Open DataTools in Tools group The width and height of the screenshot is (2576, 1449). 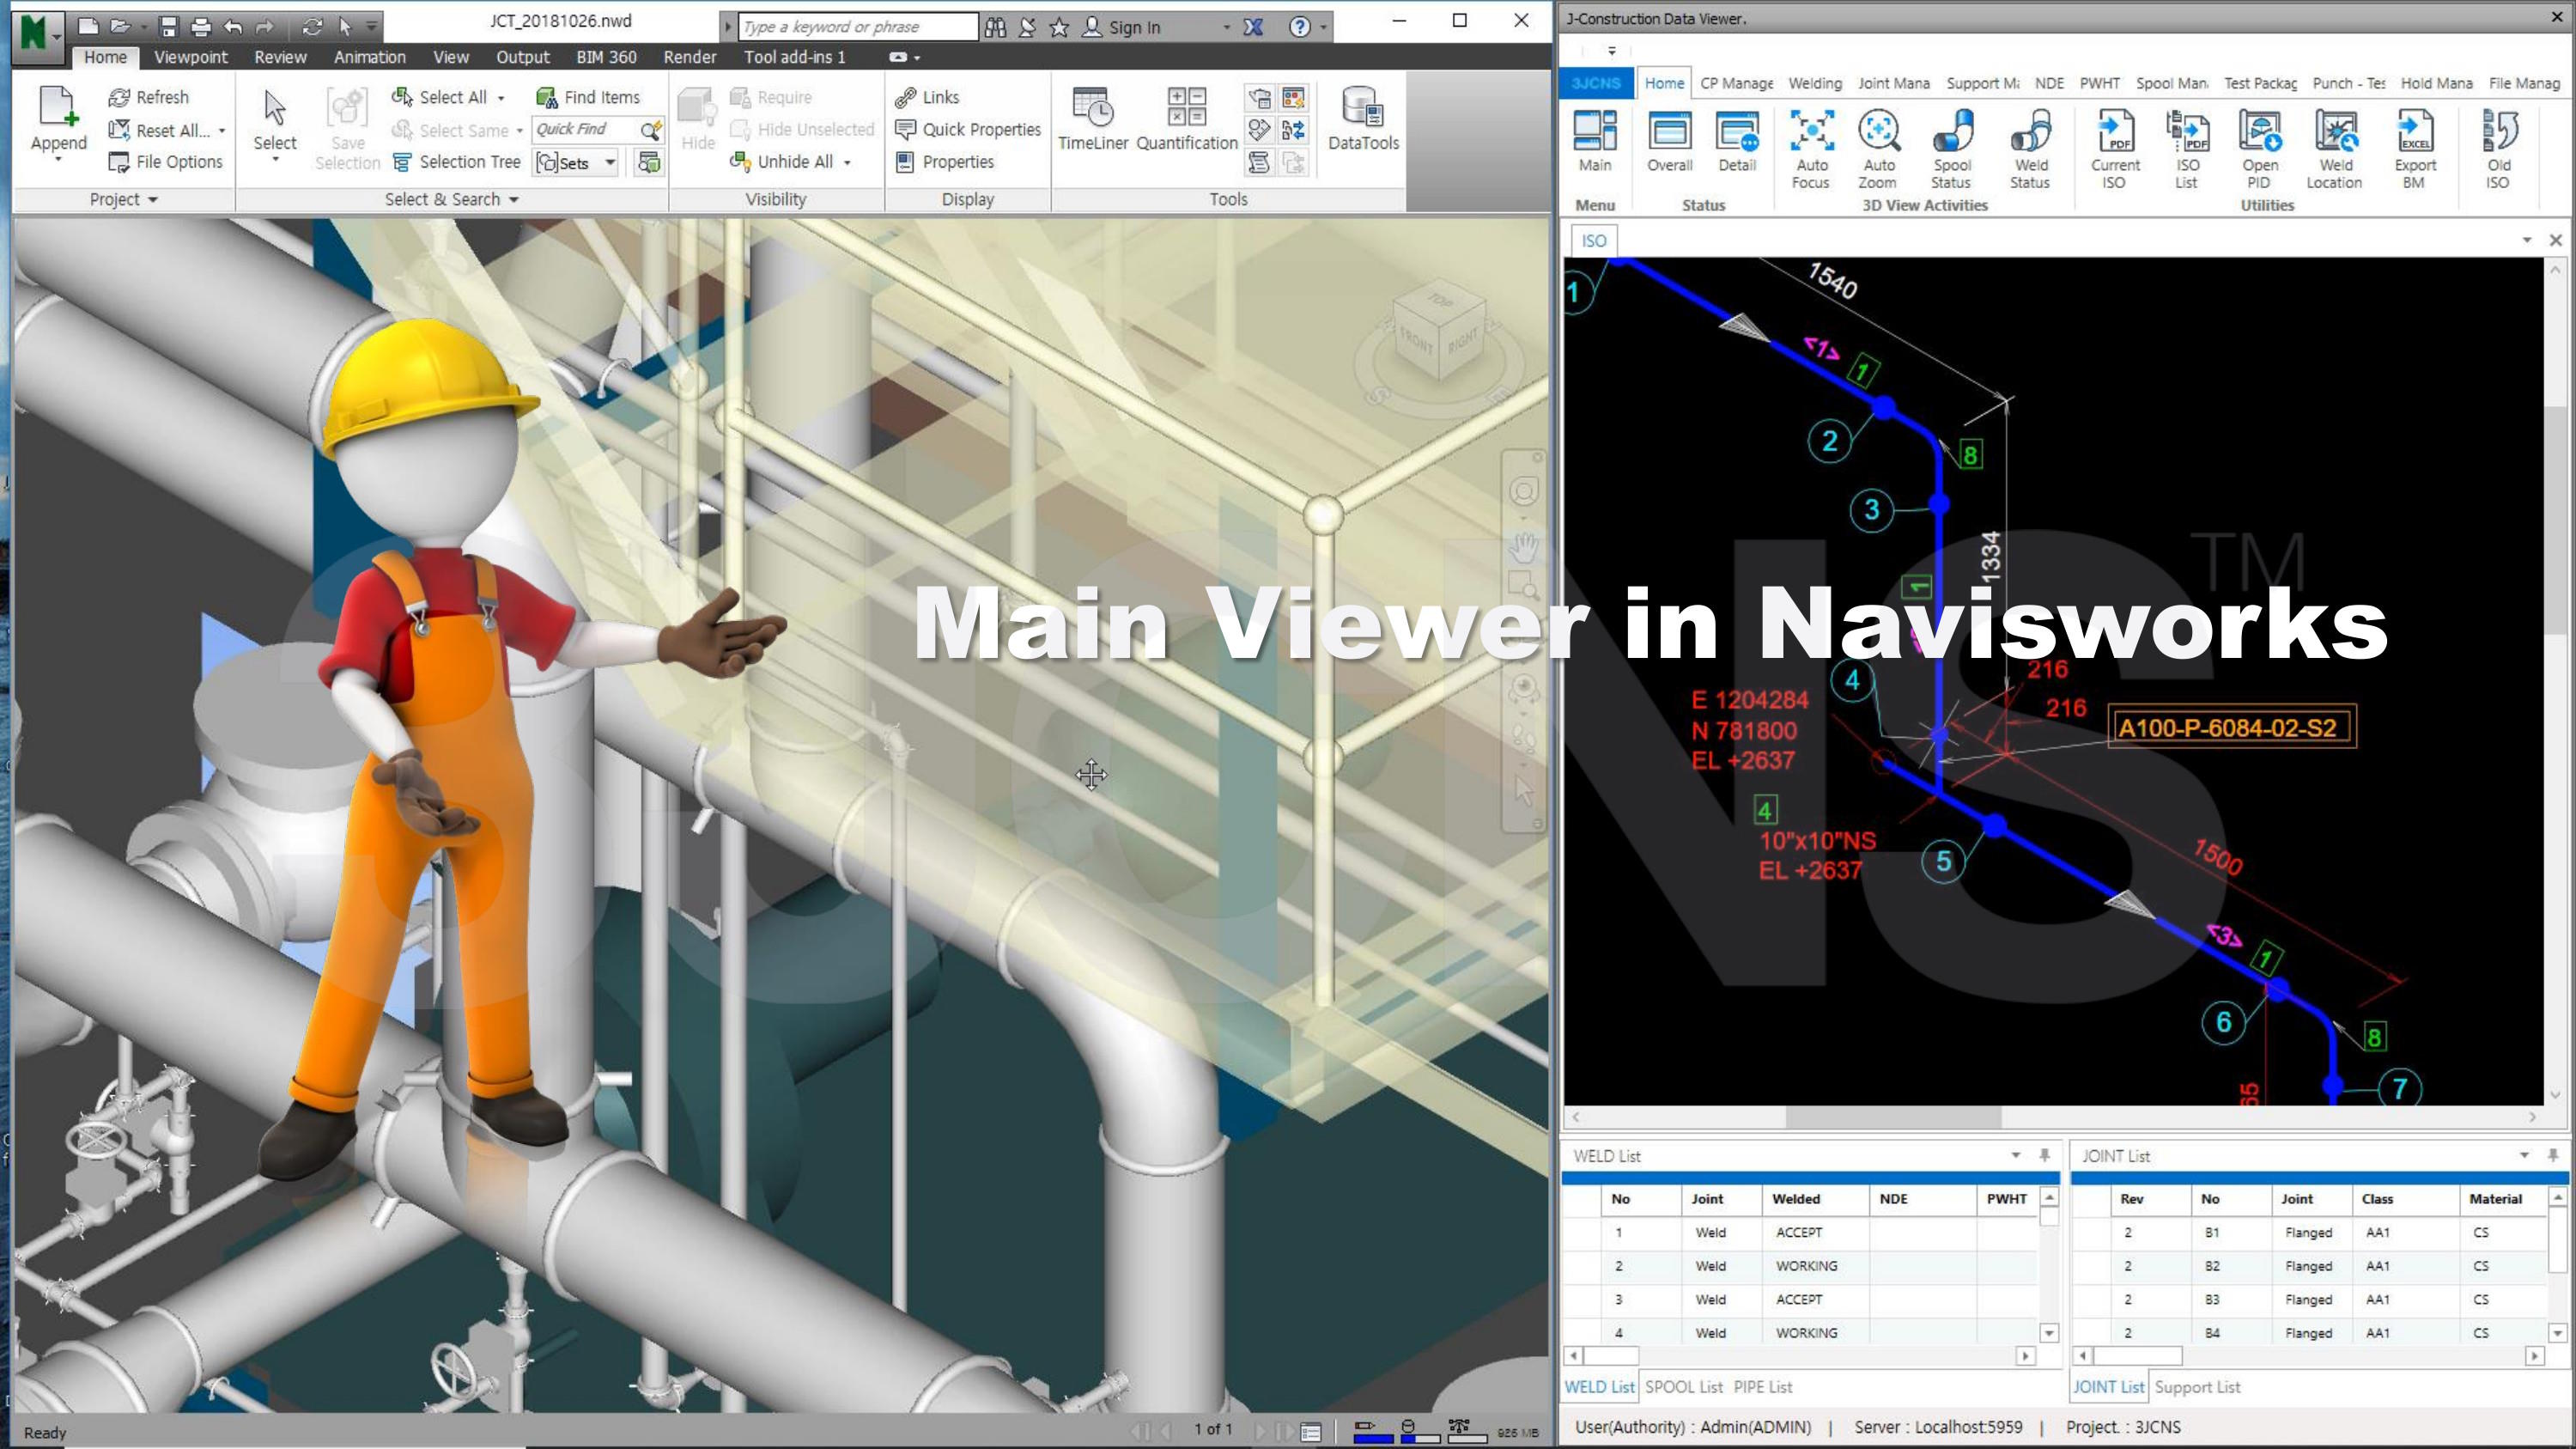(x=1363, y=119)
